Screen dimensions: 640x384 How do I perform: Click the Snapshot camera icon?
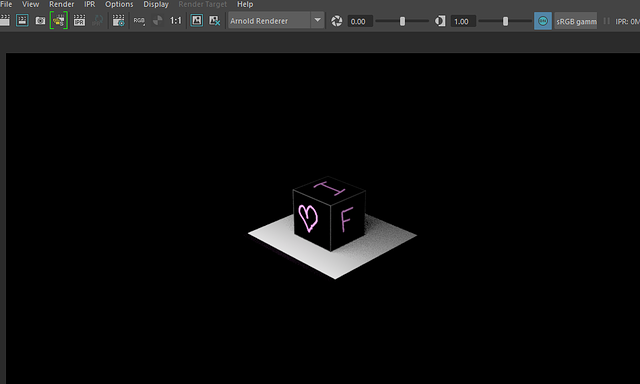[x=40, y=20]
